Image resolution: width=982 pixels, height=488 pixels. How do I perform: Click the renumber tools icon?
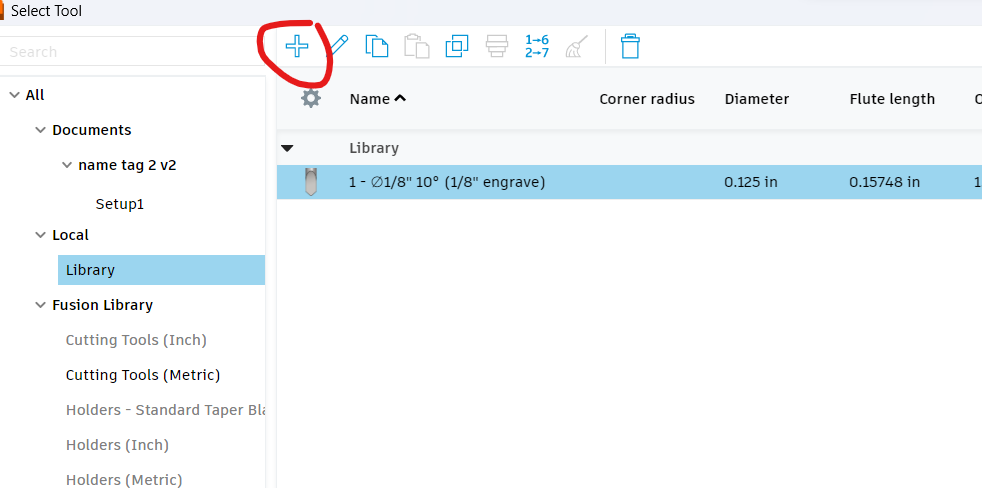[537, 46]
